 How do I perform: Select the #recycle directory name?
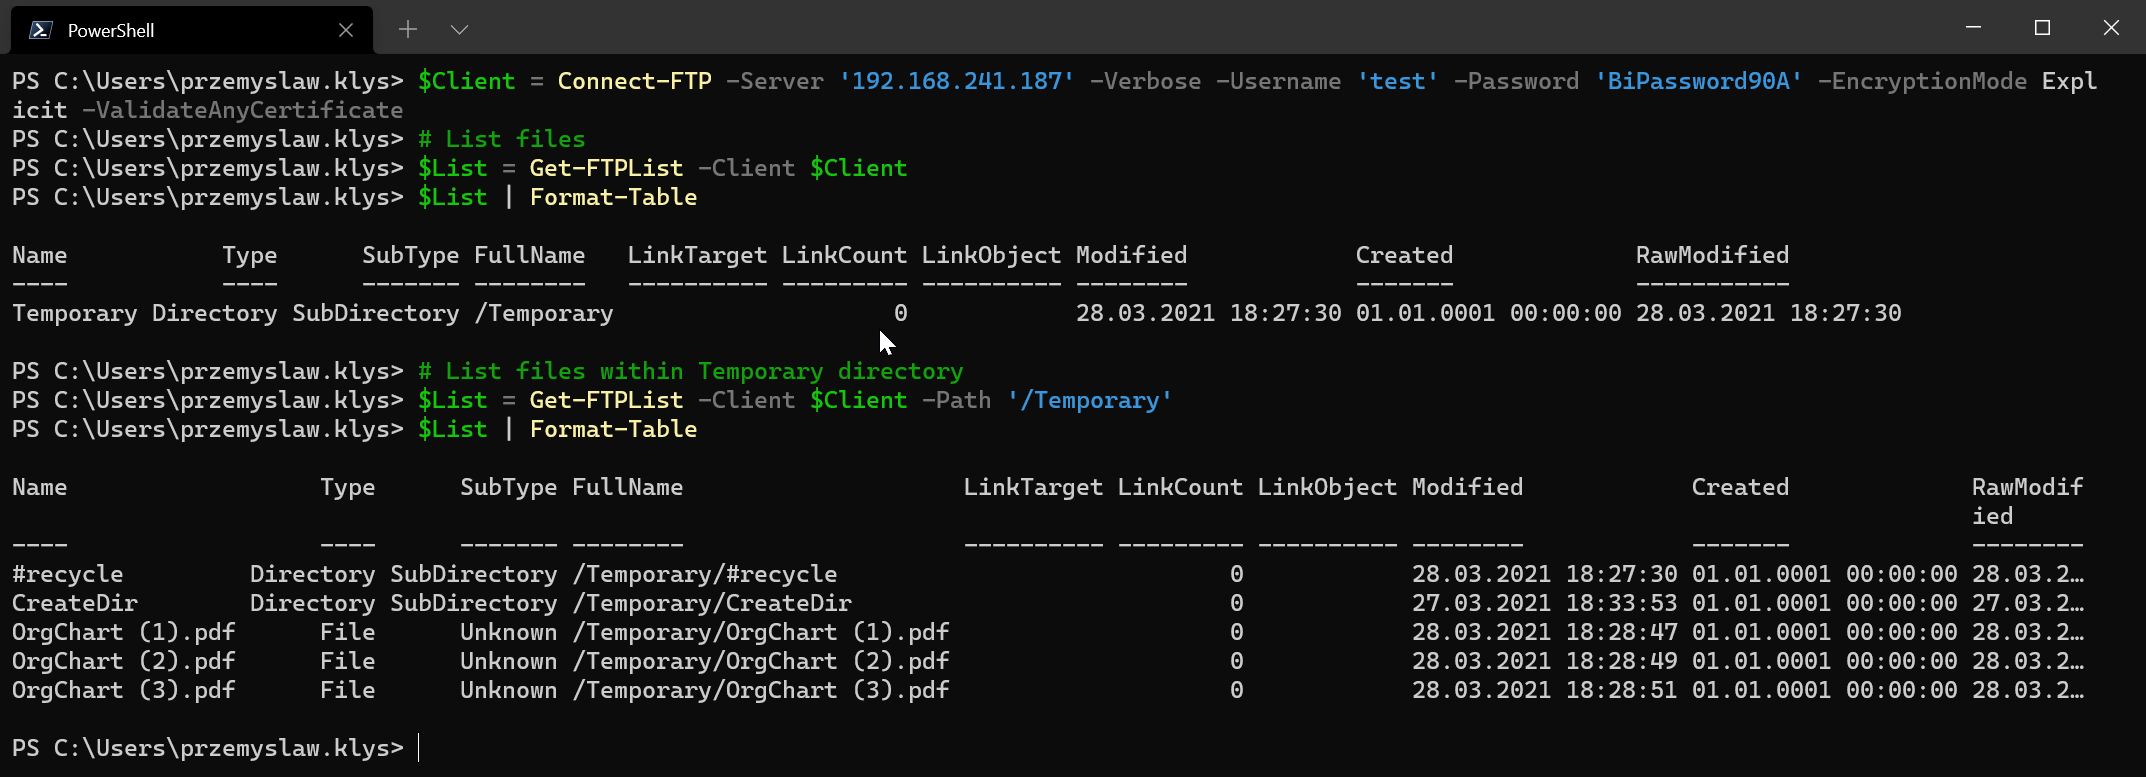pos(67,574)
